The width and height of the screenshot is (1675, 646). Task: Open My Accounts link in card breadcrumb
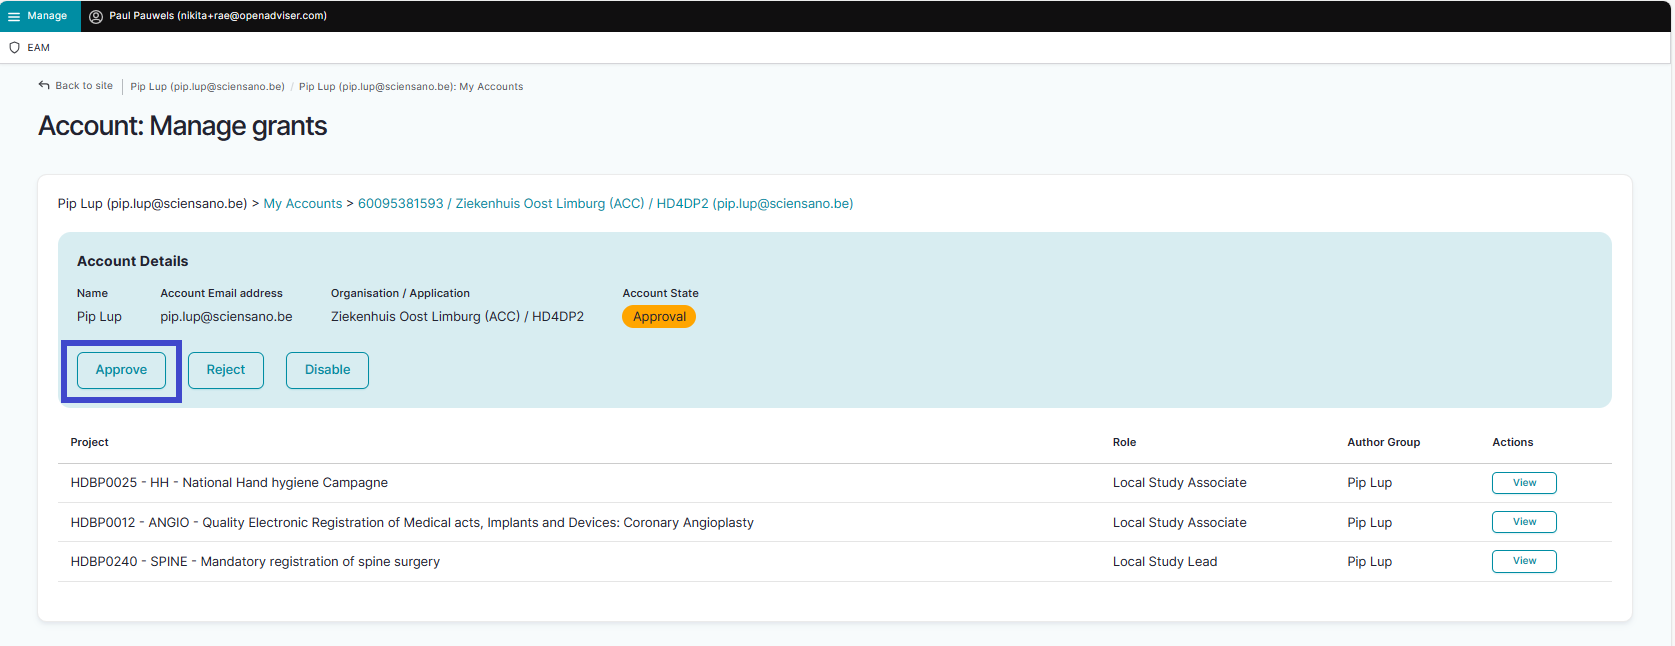tap(302, 204)
